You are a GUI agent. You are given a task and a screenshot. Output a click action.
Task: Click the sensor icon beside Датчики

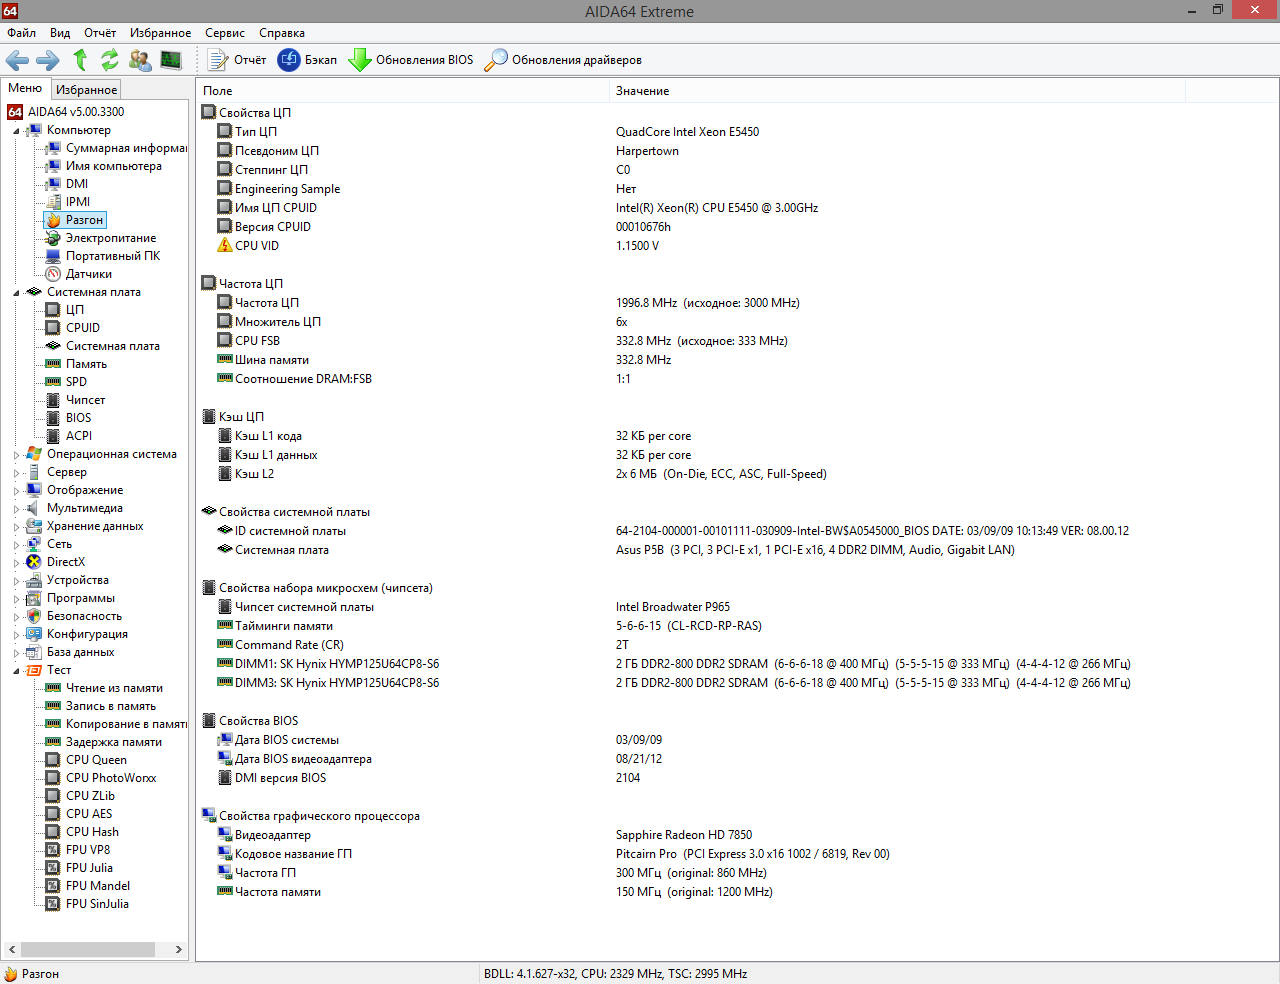pos(54,274)
